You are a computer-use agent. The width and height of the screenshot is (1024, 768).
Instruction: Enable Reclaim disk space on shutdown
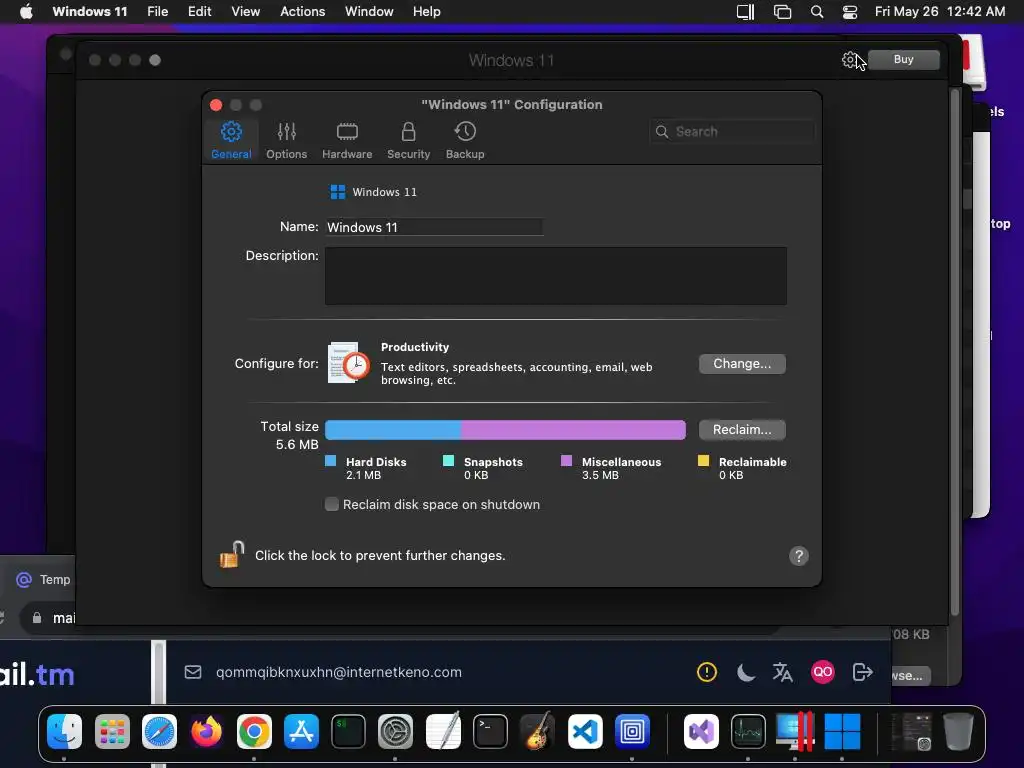point(332,504)
